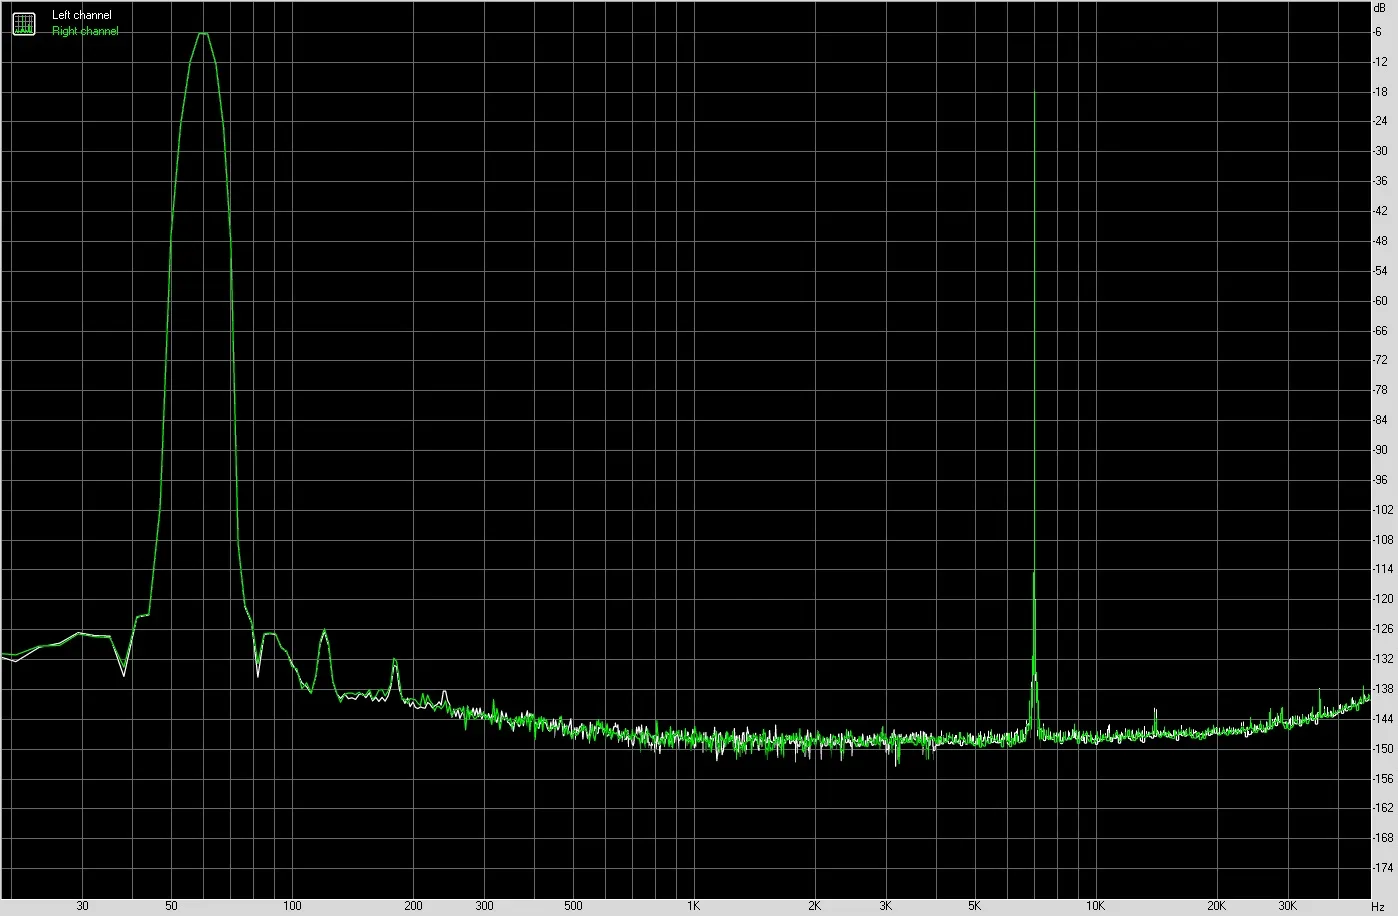Select the "Left channel" legend label

click(82, 15)
